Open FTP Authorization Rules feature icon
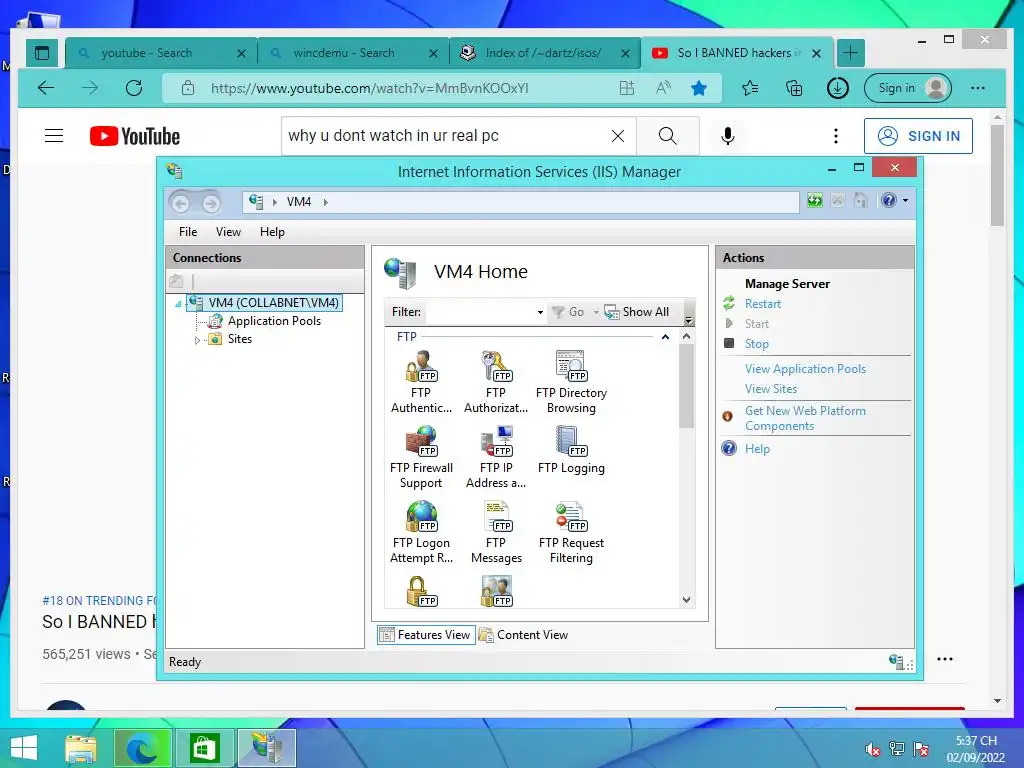The height and width of the screenshot is (768, 1024). (496, 383)
